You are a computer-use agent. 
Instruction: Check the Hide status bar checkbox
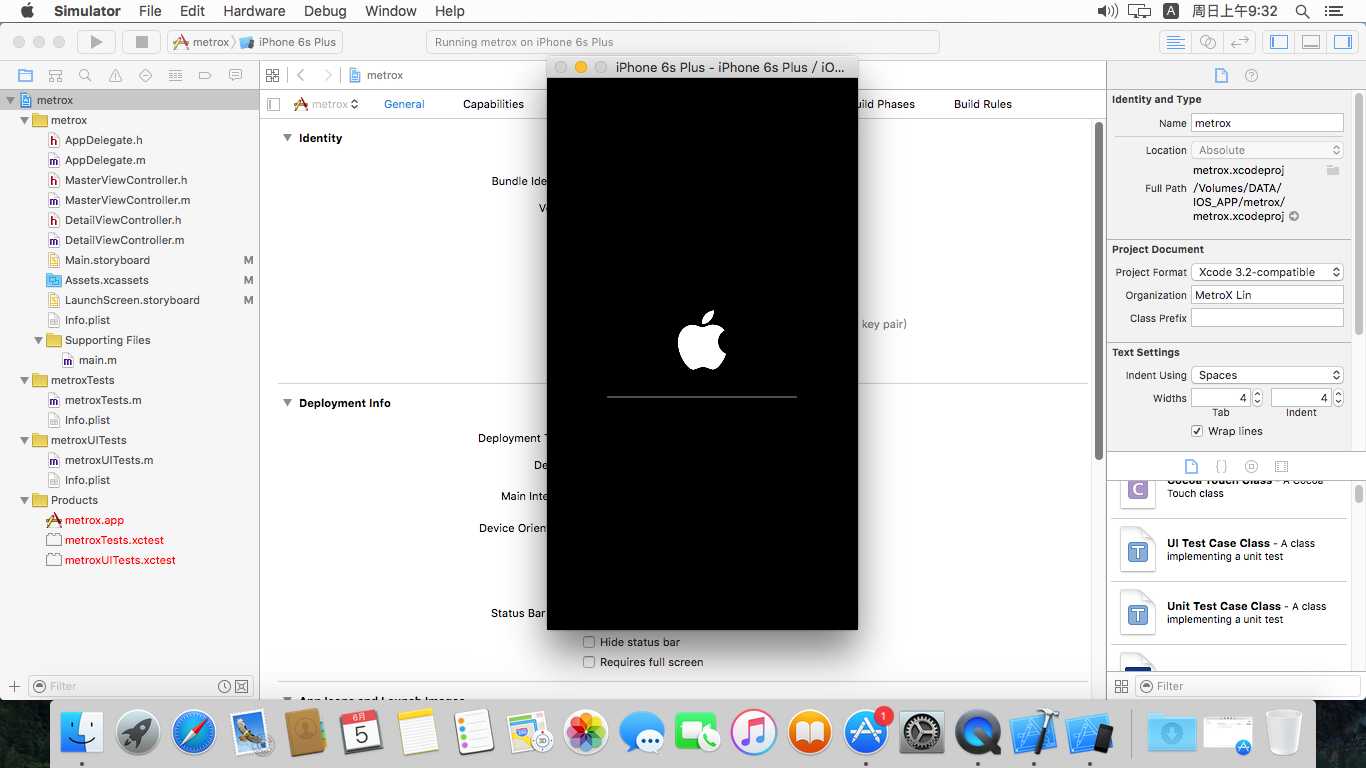589,642
